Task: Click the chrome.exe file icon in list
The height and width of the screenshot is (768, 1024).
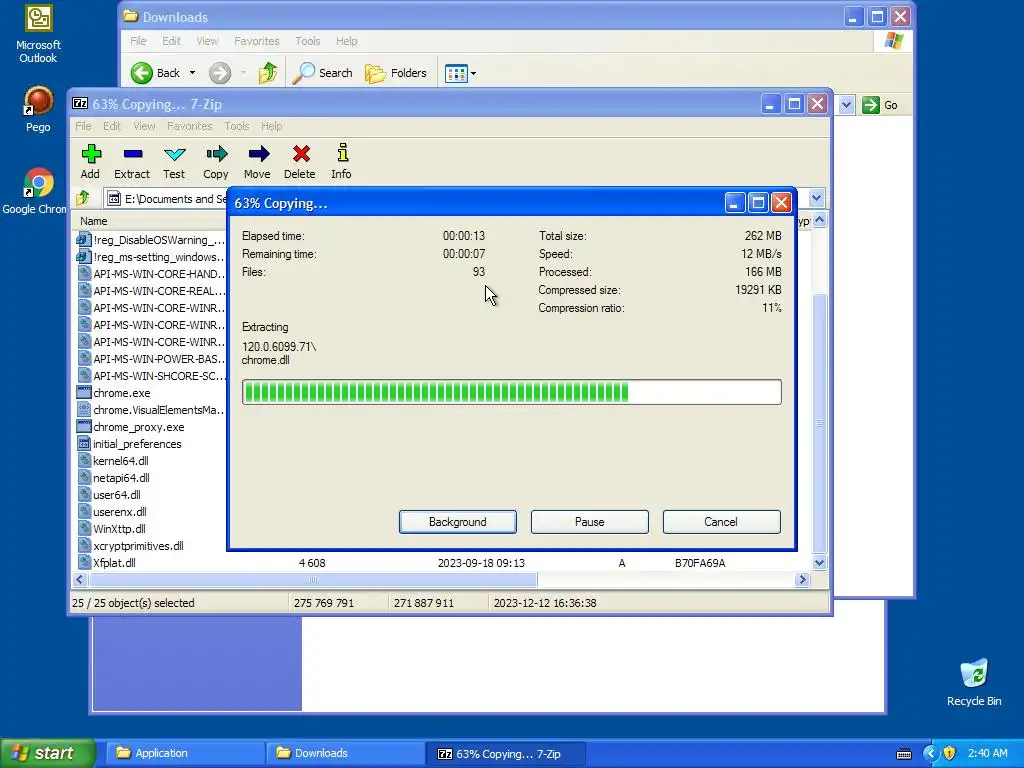Action: 84,392
